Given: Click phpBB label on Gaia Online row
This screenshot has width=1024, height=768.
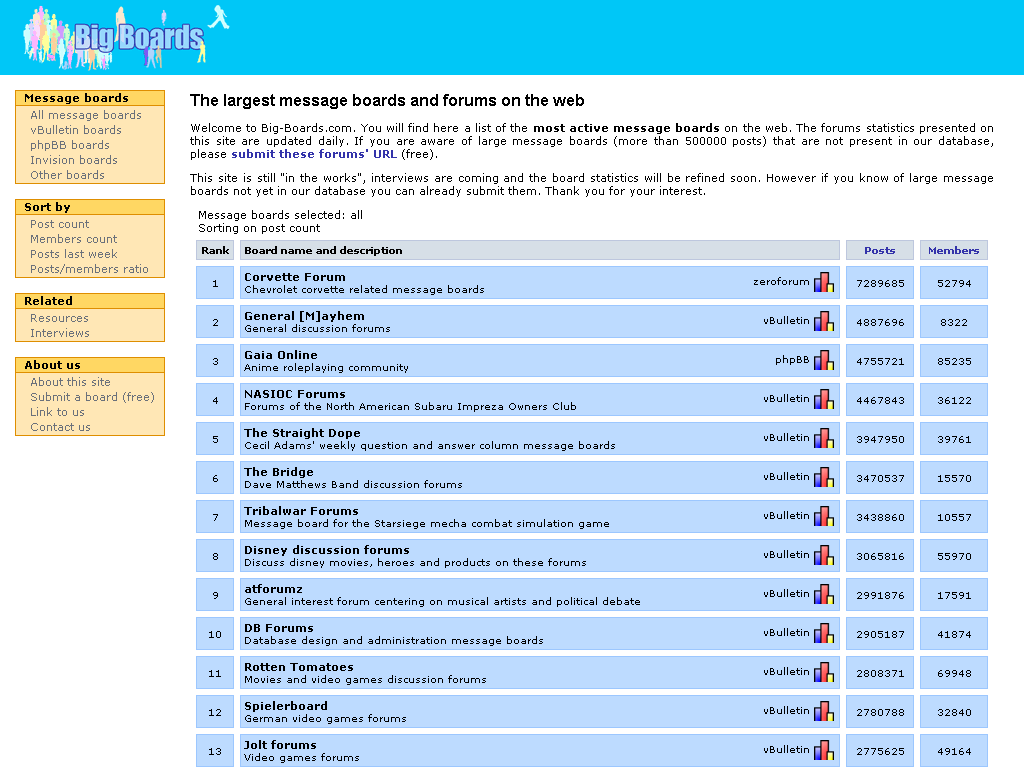Looking at the screenshot, I should 792,360.
